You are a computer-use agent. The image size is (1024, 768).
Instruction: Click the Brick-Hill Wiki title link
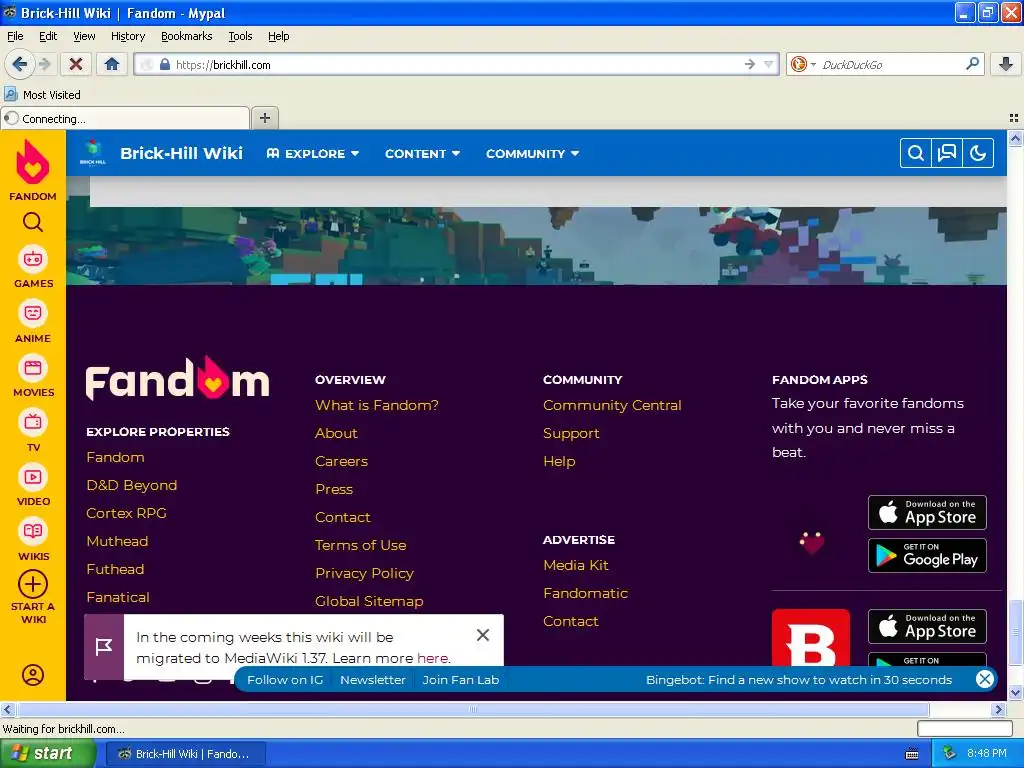coord(182,153)
